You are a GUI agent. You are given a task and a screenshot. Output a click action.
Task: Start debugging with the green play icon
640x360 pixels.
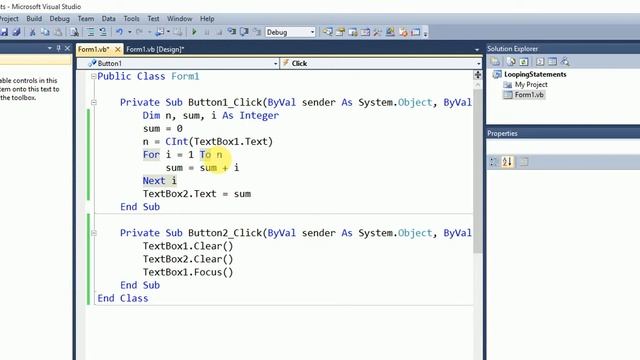pos(194,32)
